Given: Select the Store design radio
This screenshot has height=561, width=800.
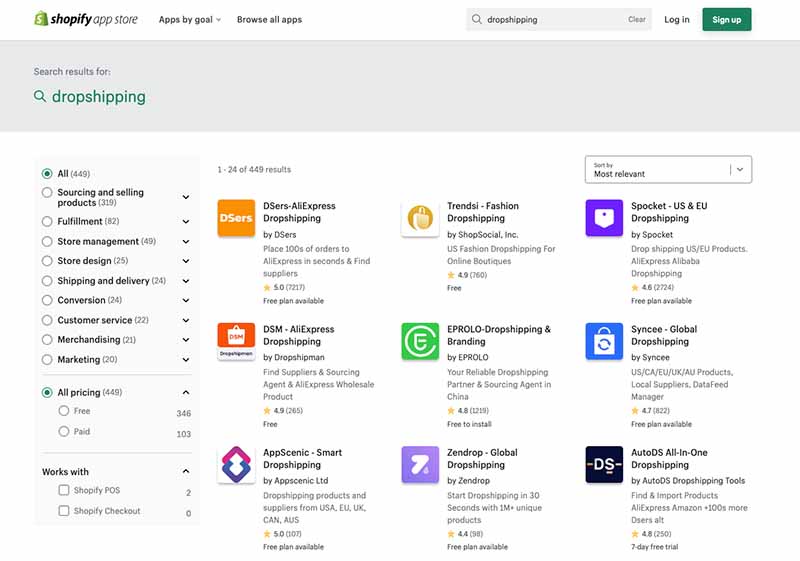Looking at the screenshot, I should pyautogui.click(x=47, y=261).
